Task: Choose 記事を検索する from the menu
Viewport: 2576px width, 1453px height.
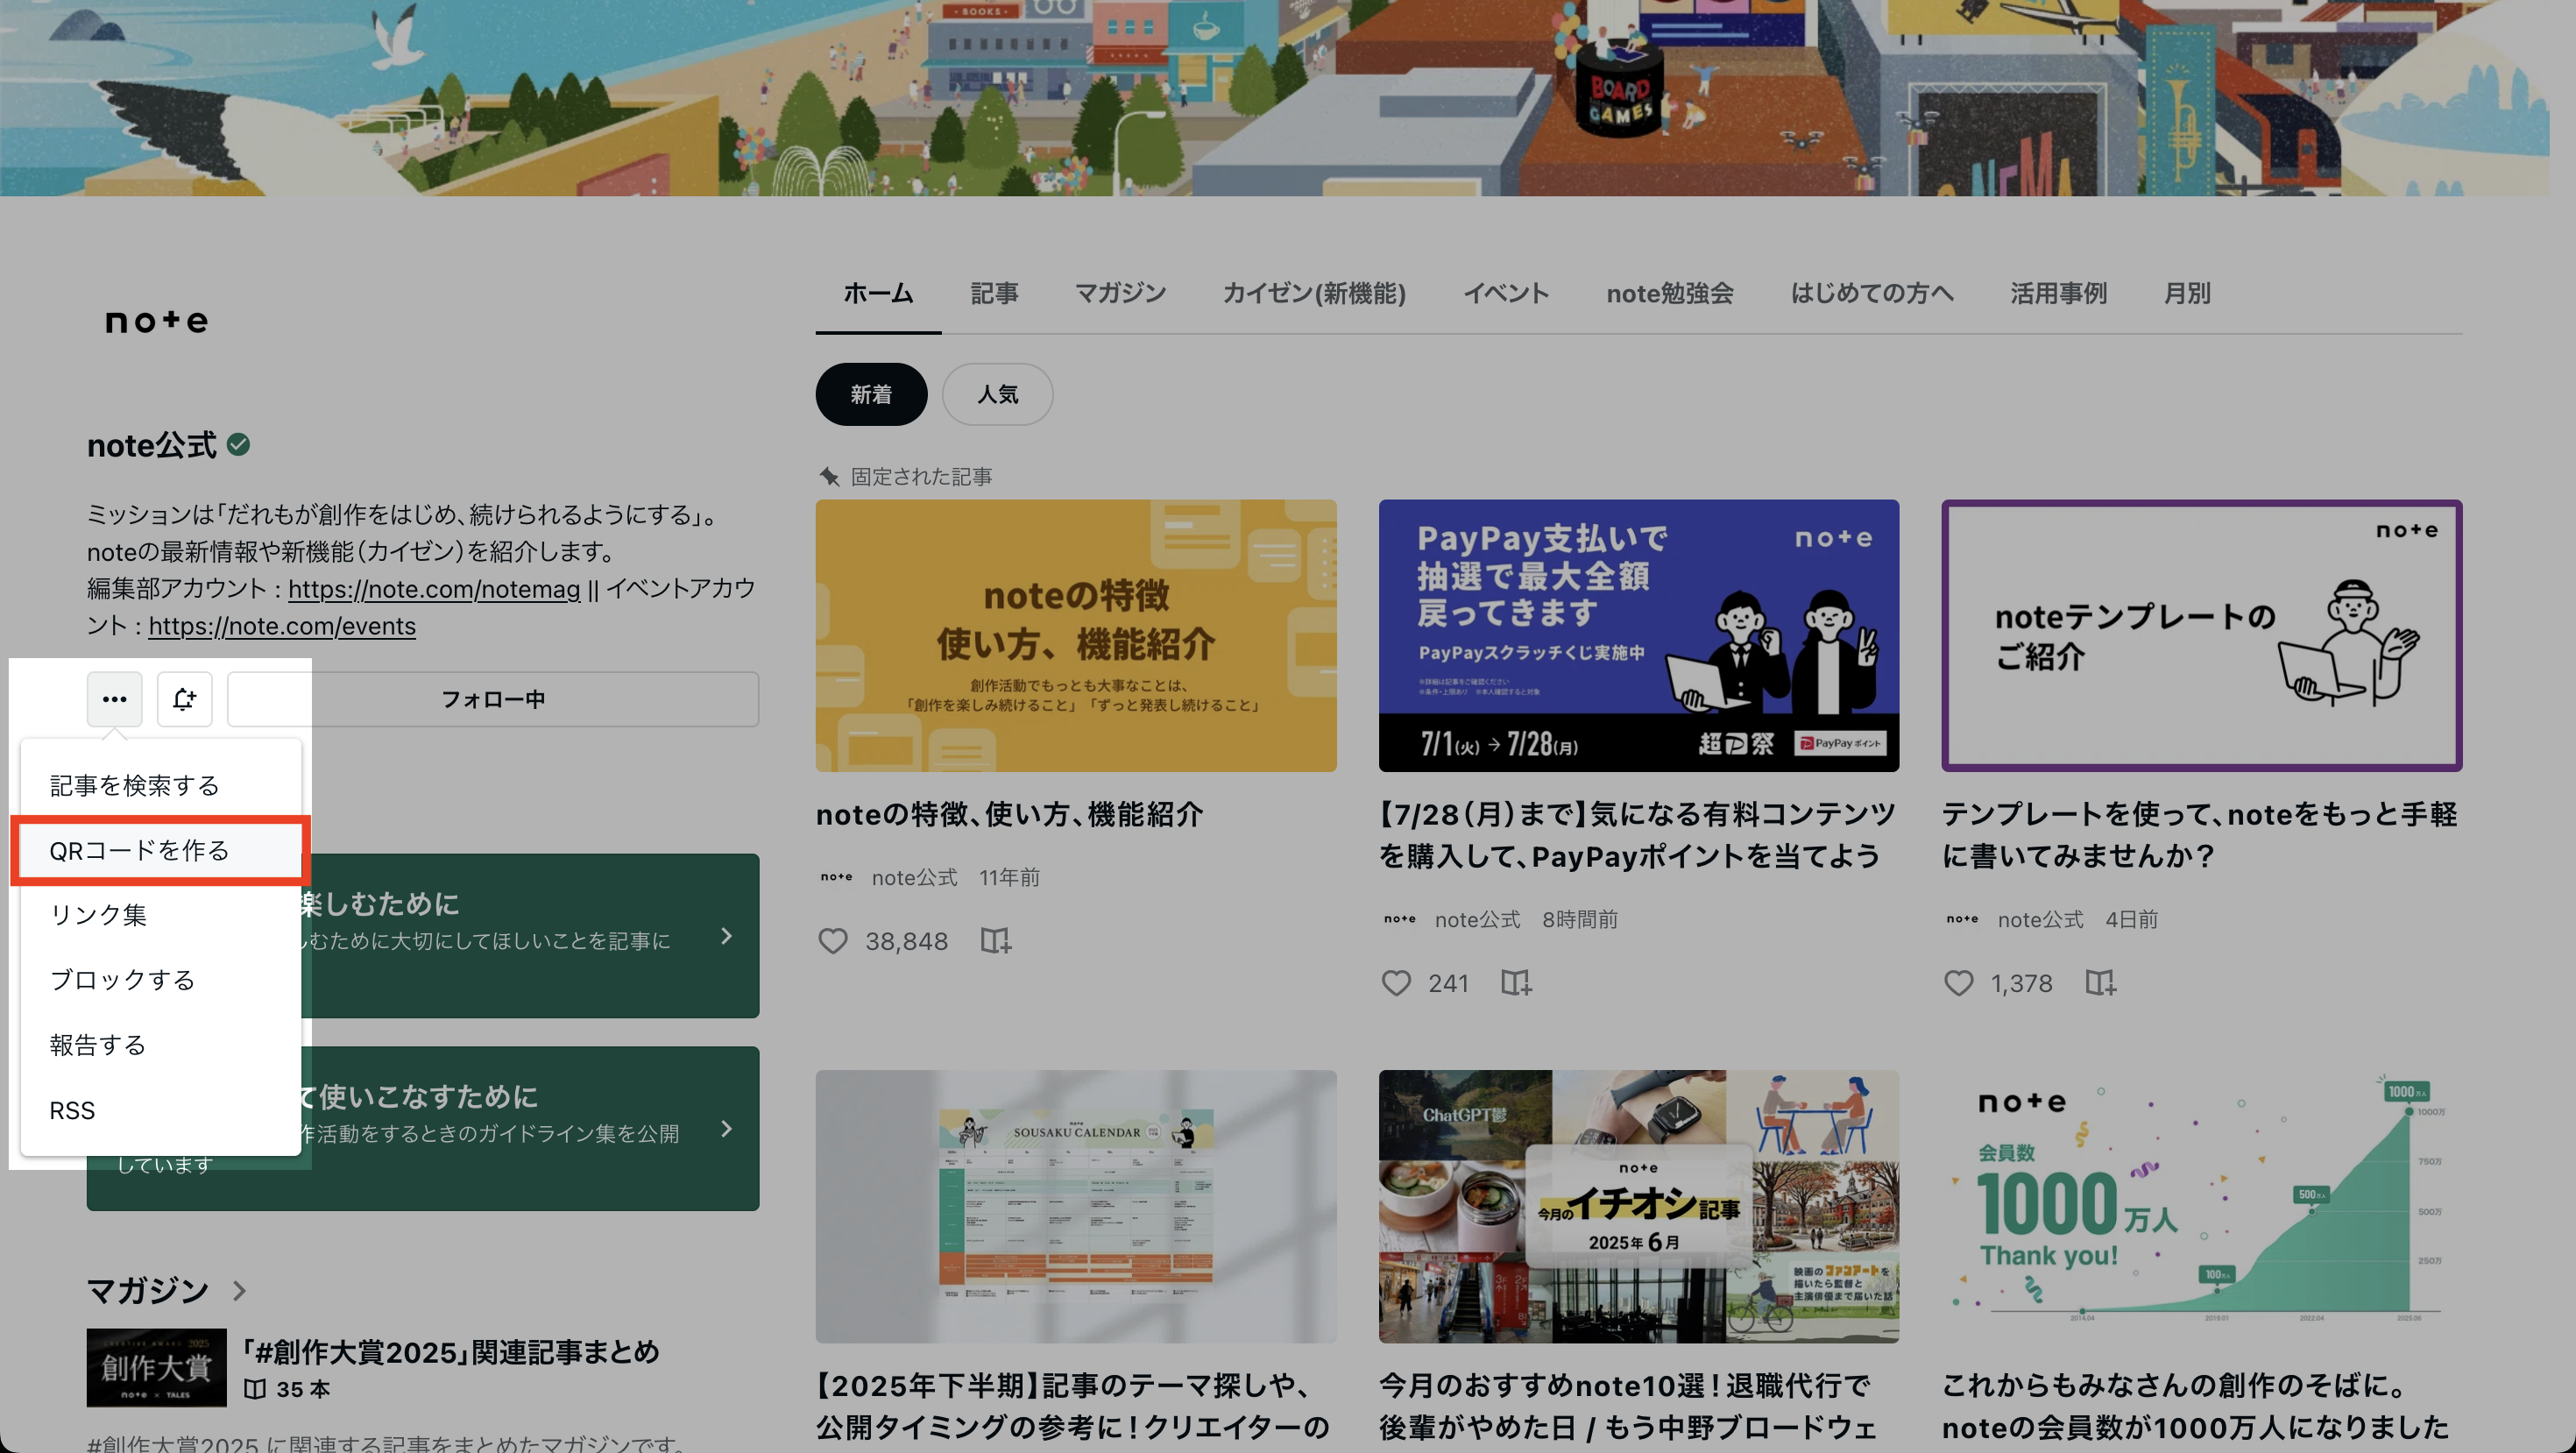Action: 160,785
